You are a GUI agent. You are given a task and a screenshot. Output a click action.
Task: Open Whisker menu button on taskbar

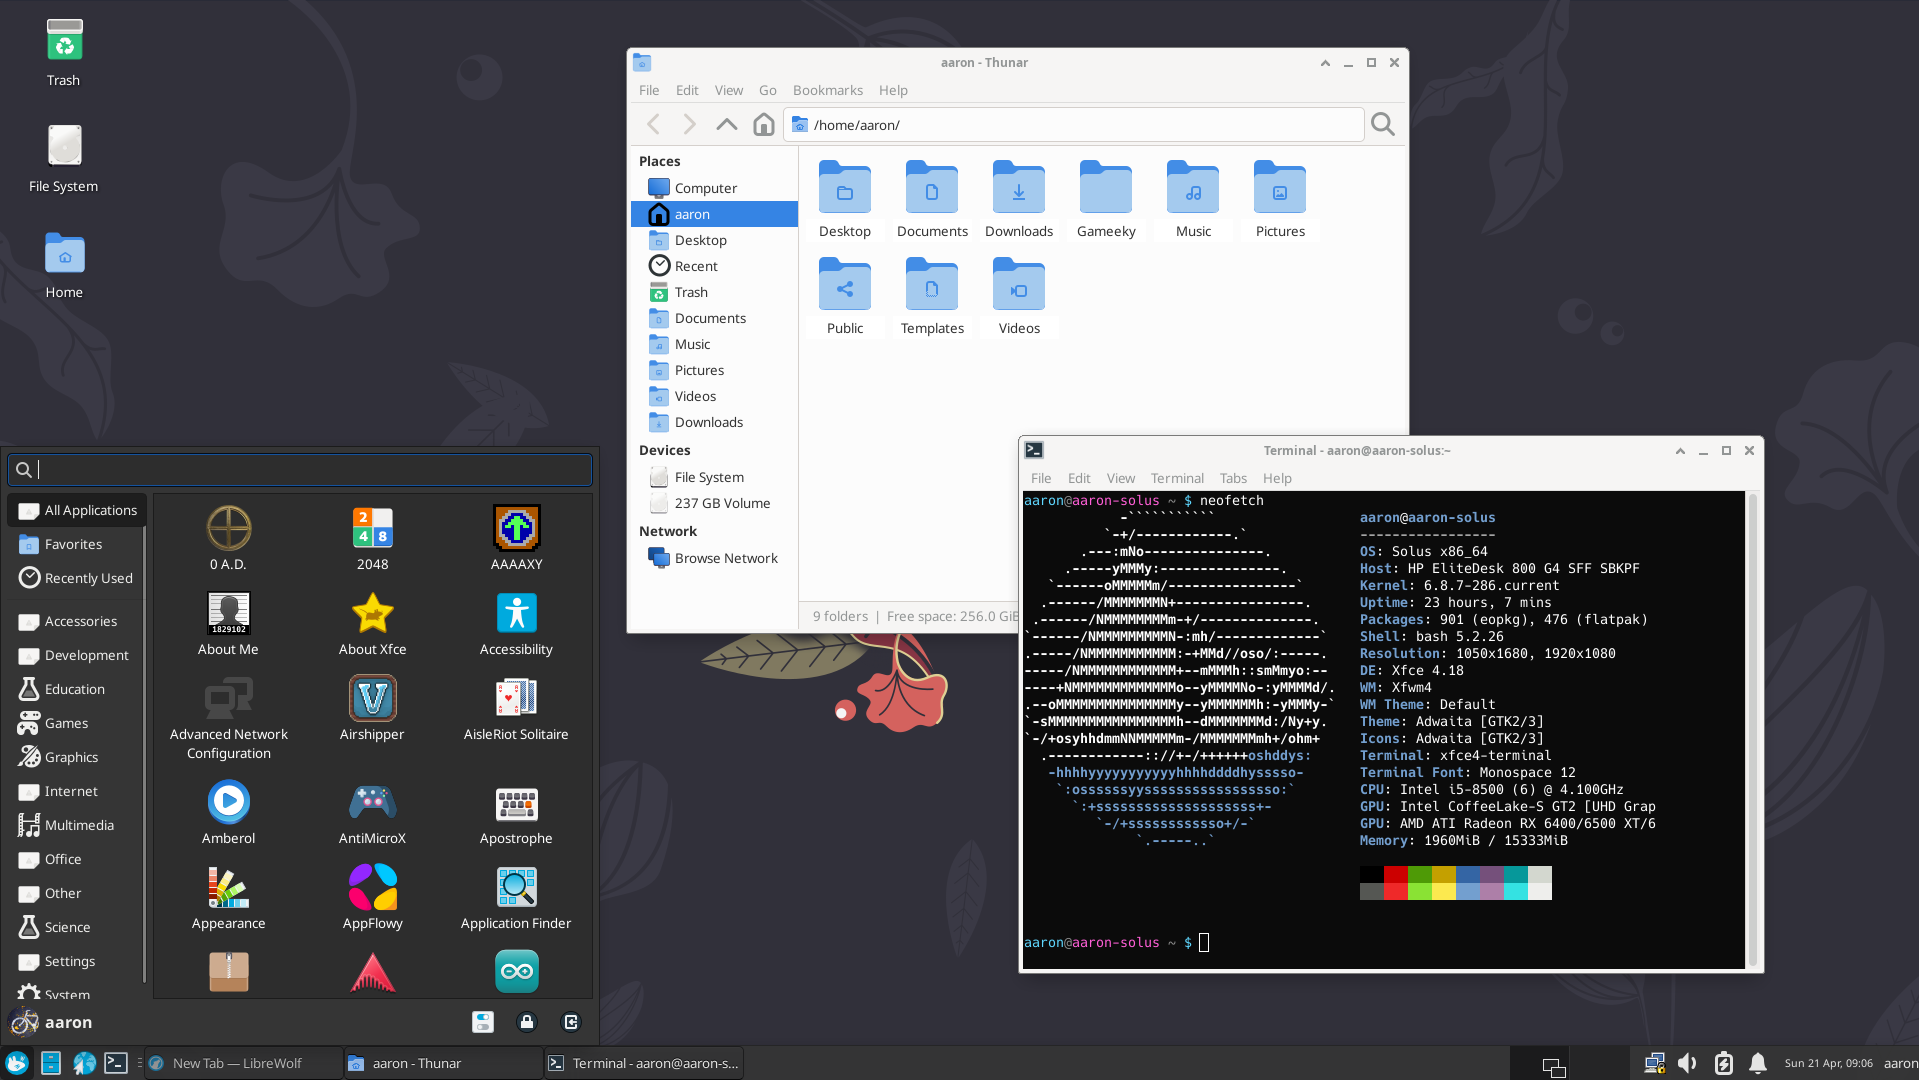(17, 1063)
